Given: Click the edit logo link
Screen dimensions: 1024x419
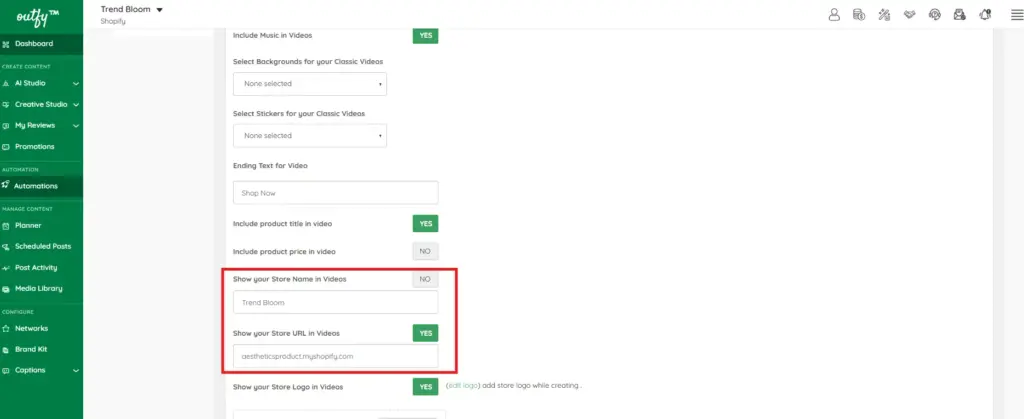Looking at the screenshot, I should coord(463,386).
